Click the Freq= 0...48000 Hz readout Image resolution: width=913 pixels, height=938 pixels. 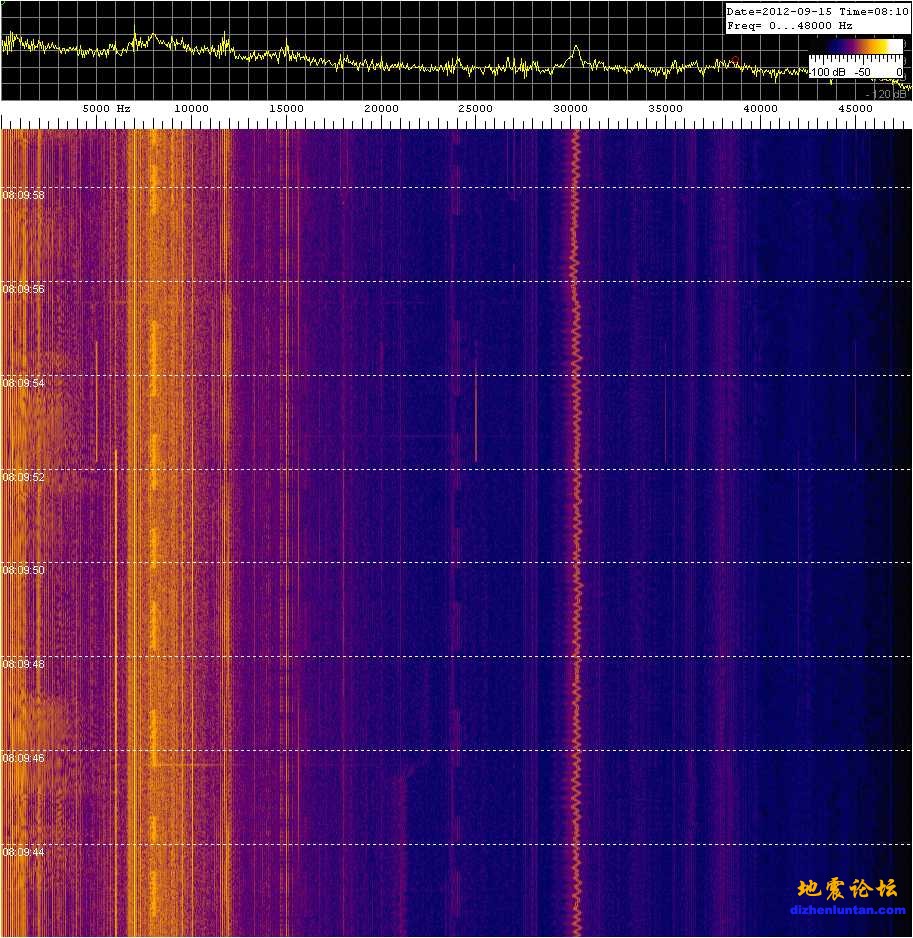(789, 26)
